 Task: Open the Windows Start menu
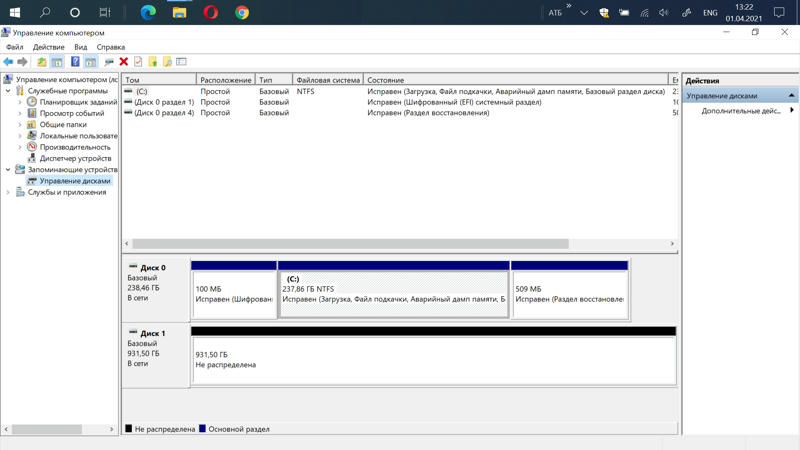15,12
